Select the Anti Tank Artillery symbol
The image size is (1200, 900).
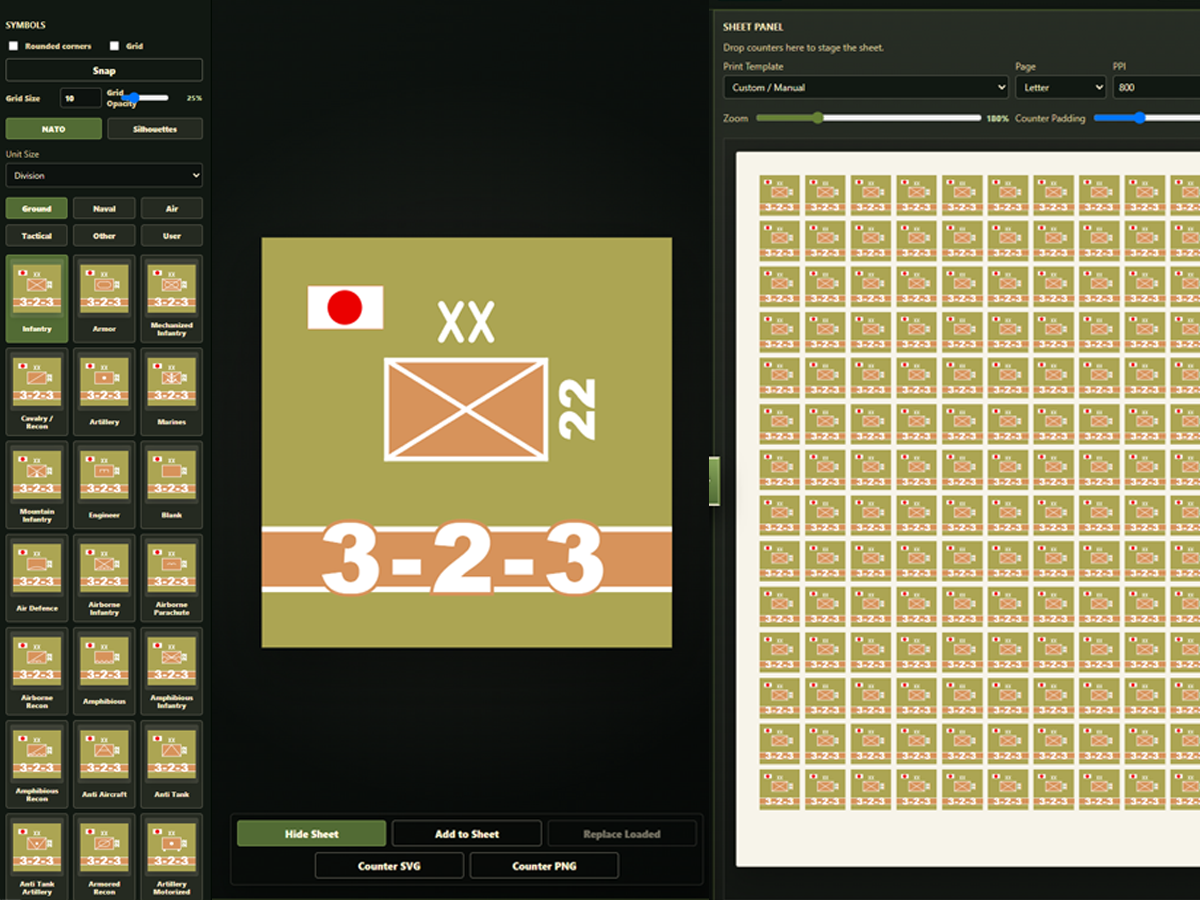(x=37, y=857)
